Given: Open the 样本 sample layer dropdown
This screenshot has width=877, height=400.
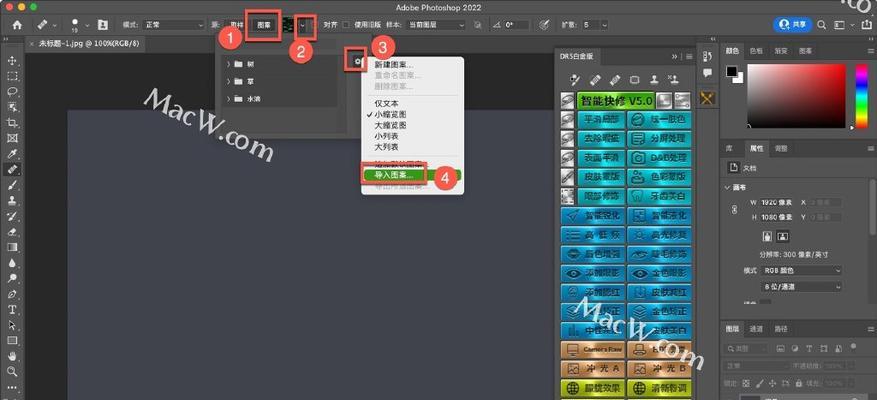Looking at the screenshot, I should click(x=436, y=25).
